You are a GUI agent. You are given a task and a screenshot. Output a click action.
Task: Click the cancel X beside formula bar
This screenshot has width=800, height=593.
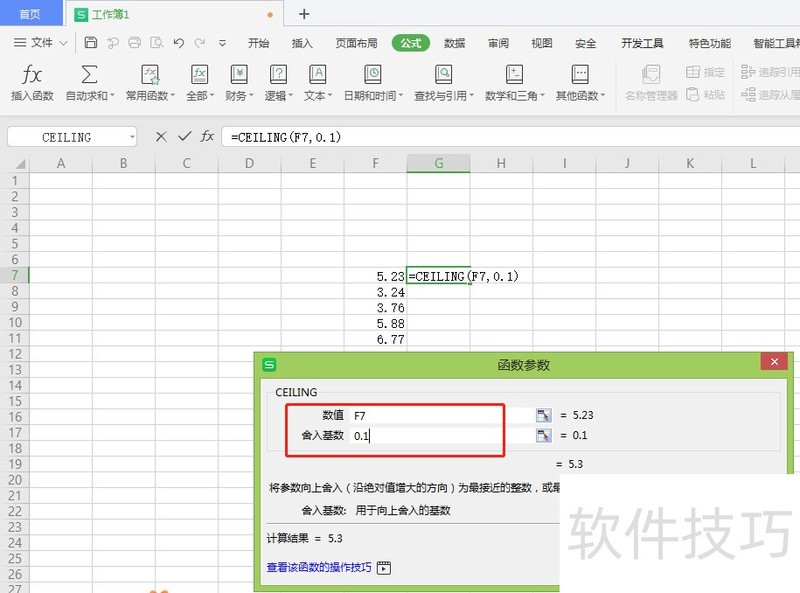[x=160, y=136]
